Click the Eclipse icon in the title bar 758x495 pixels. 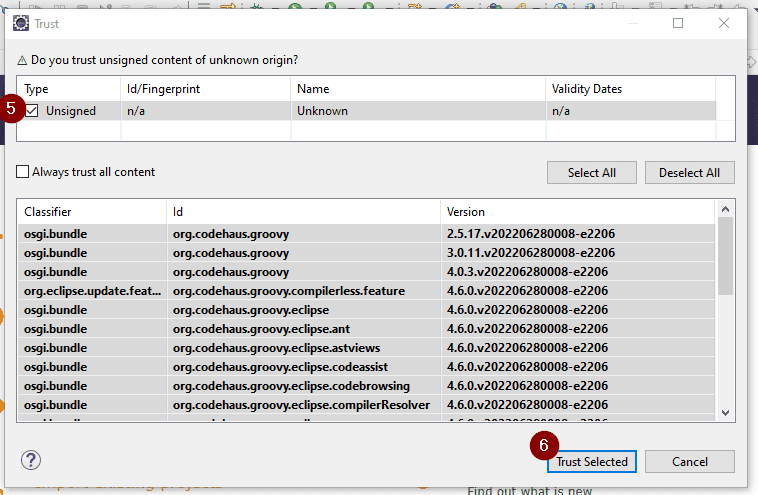tap(20, 22)
